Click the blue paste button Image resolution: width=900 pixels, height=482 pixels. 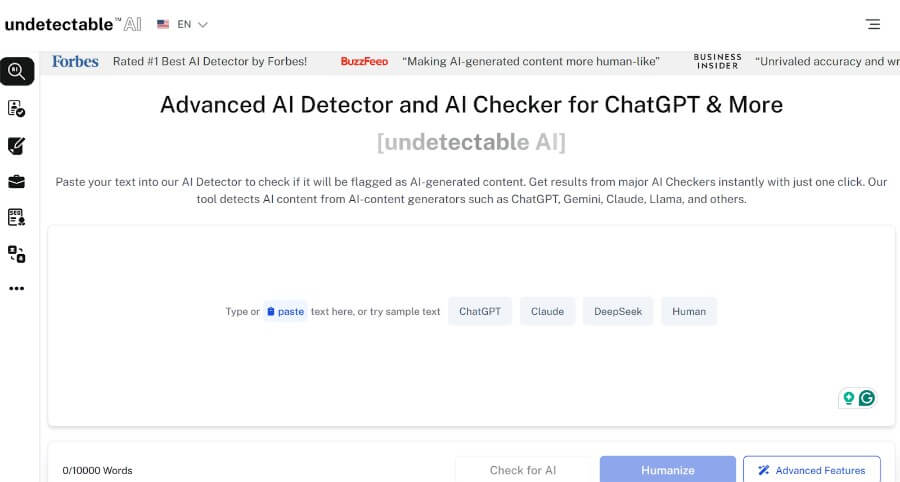tap(285, 312)
